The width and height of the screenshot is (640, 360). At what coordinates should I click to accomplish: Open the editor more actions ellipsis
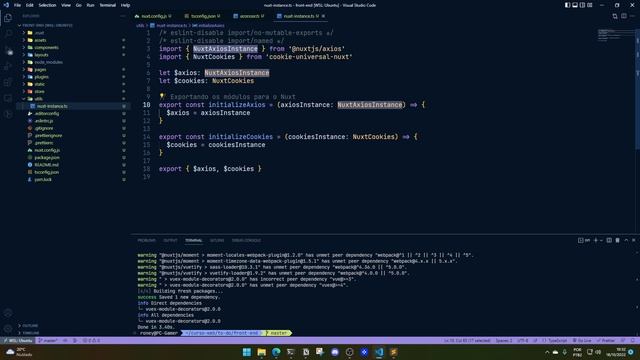(x=632, y=16)
